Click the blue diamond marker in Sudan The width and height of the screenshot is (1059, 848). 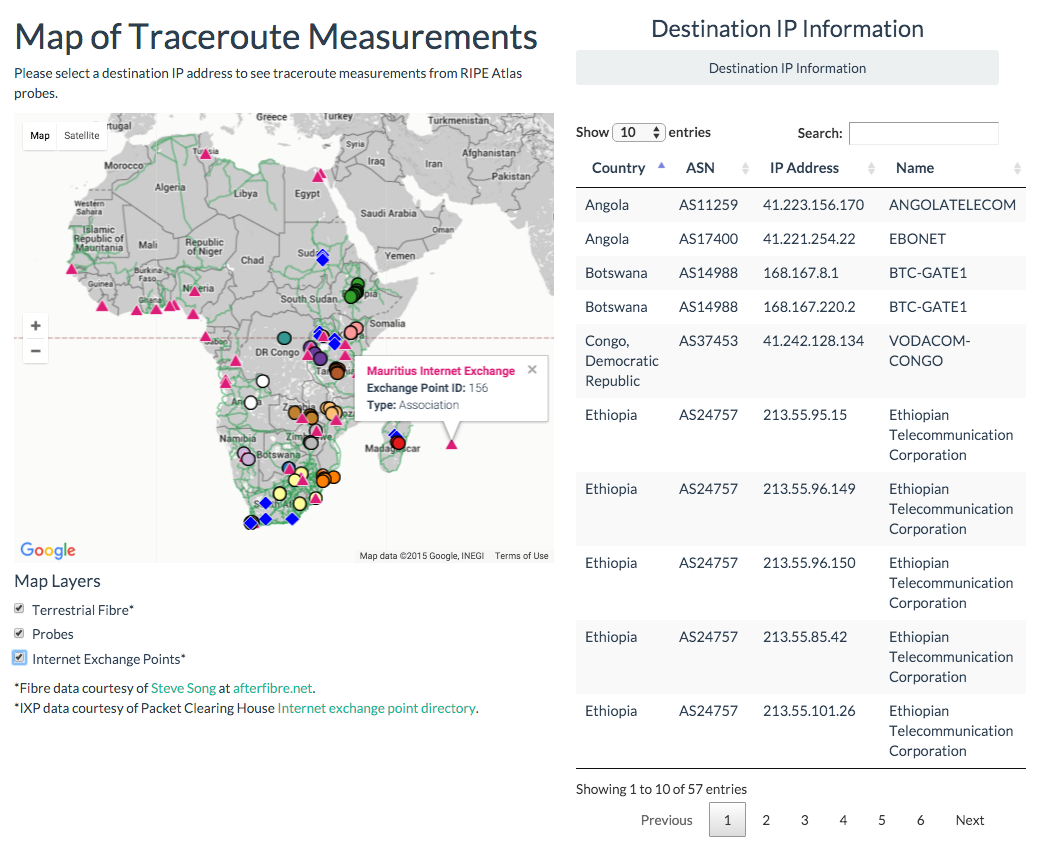click(x=323, y=258)
